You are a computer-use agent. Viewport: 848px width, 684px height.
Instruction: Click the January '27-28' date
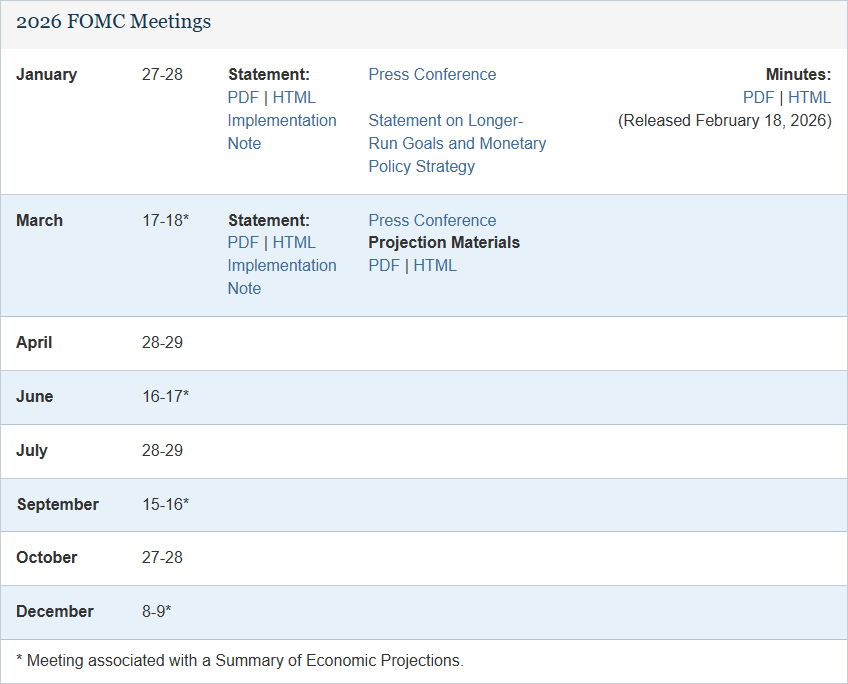pos(162,75)
